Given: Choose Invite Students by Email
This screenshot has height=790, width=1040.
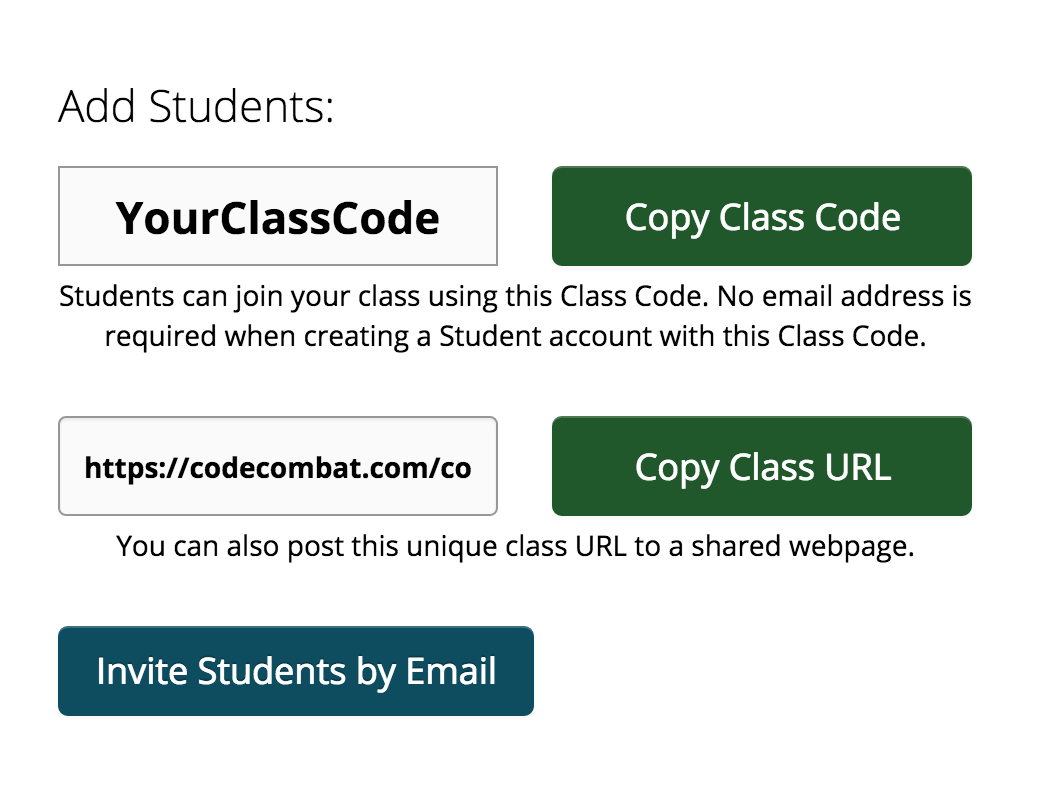Looking at the screenshot, I should [x=296, y=671].
